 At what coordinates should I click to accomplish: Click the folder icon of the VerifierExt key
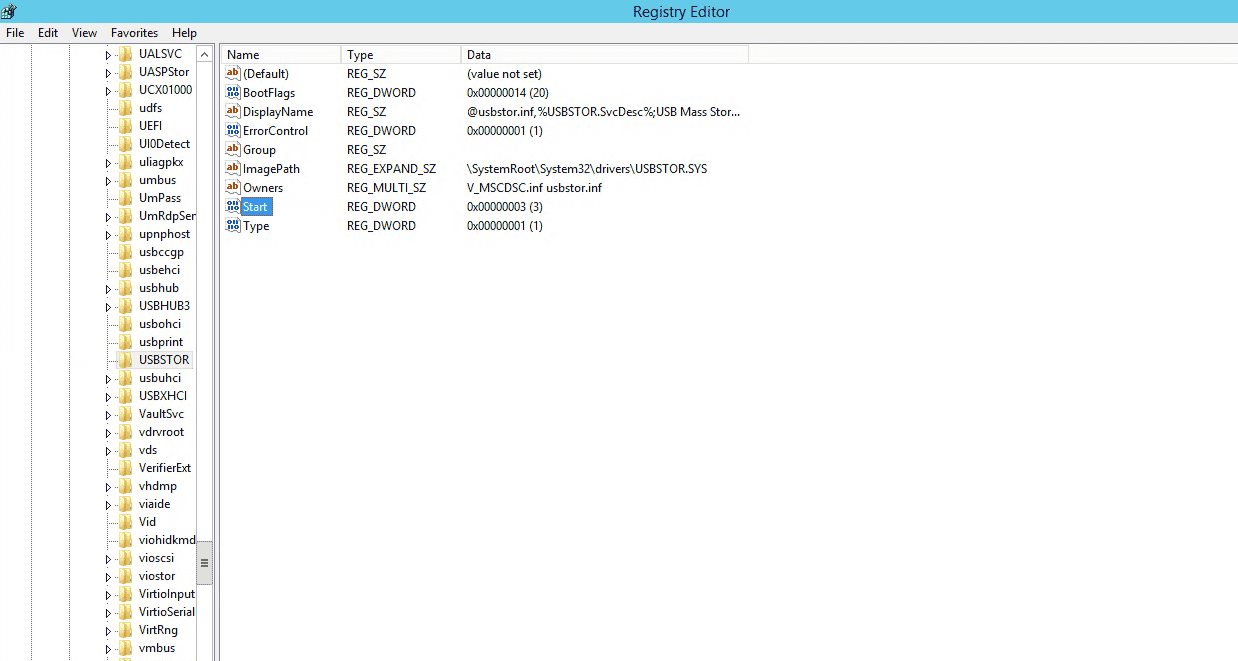tap(126, 468)
